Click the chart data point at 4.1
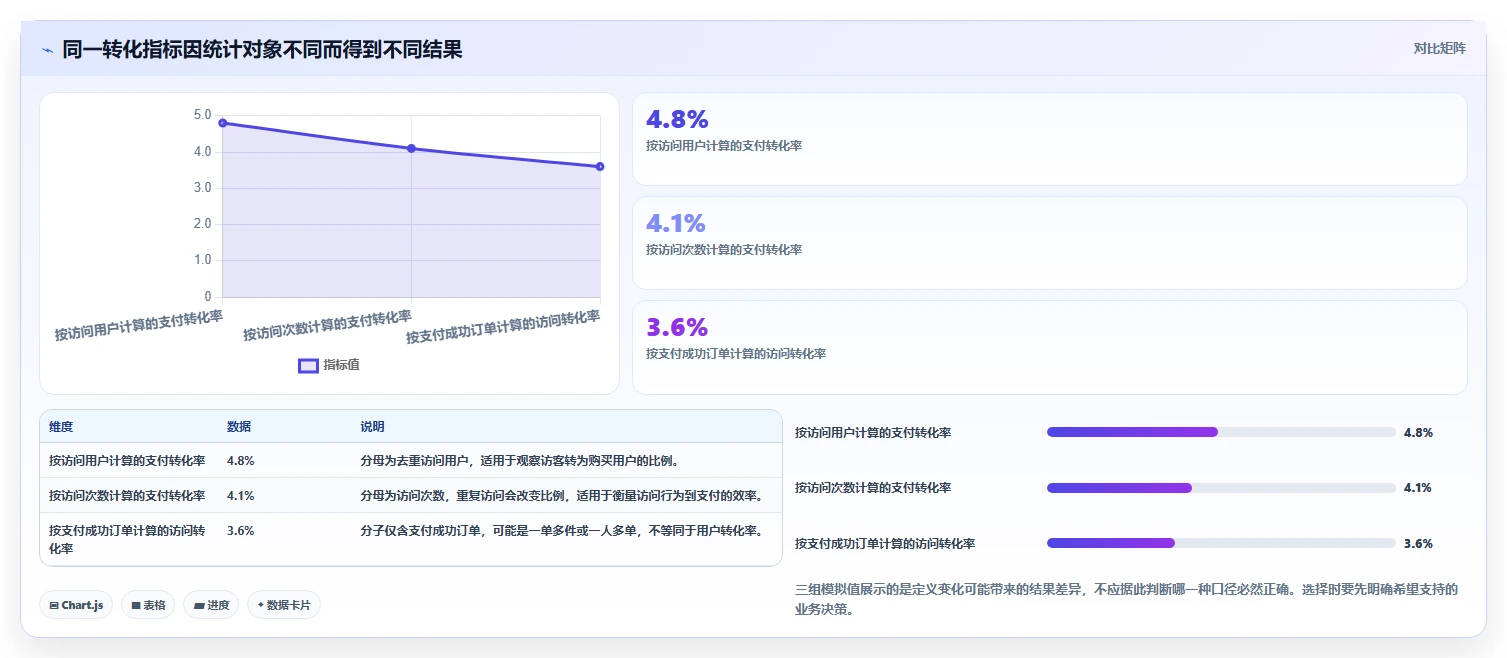The width and height of the screenshot is (1507, 658). point(411,148)
